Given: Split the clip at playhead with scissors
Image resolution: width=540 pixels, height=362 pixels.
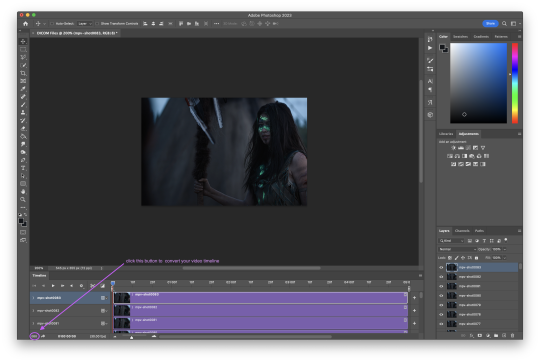Looking at the screenshot, I should 93,286.
